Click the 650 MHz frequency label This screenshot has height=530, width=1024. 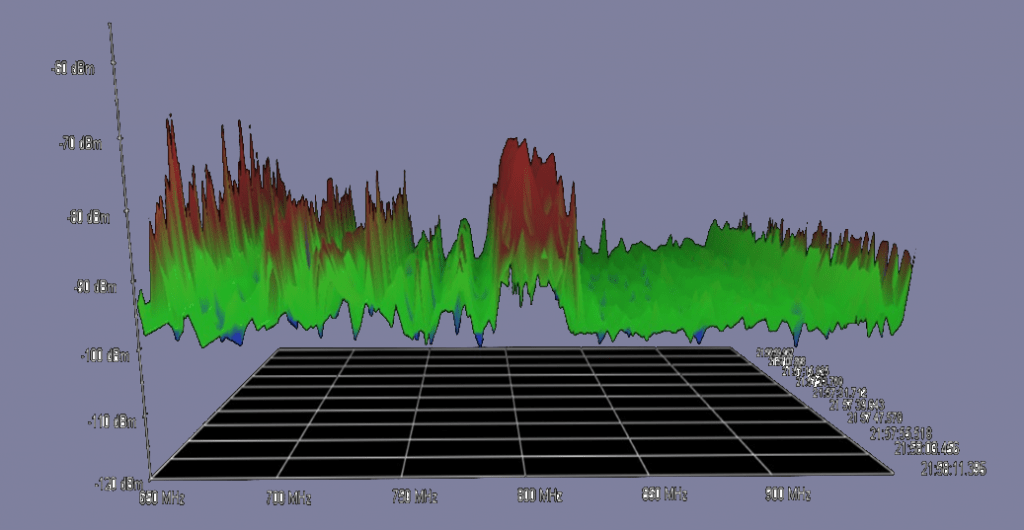(x=166, y=497)
